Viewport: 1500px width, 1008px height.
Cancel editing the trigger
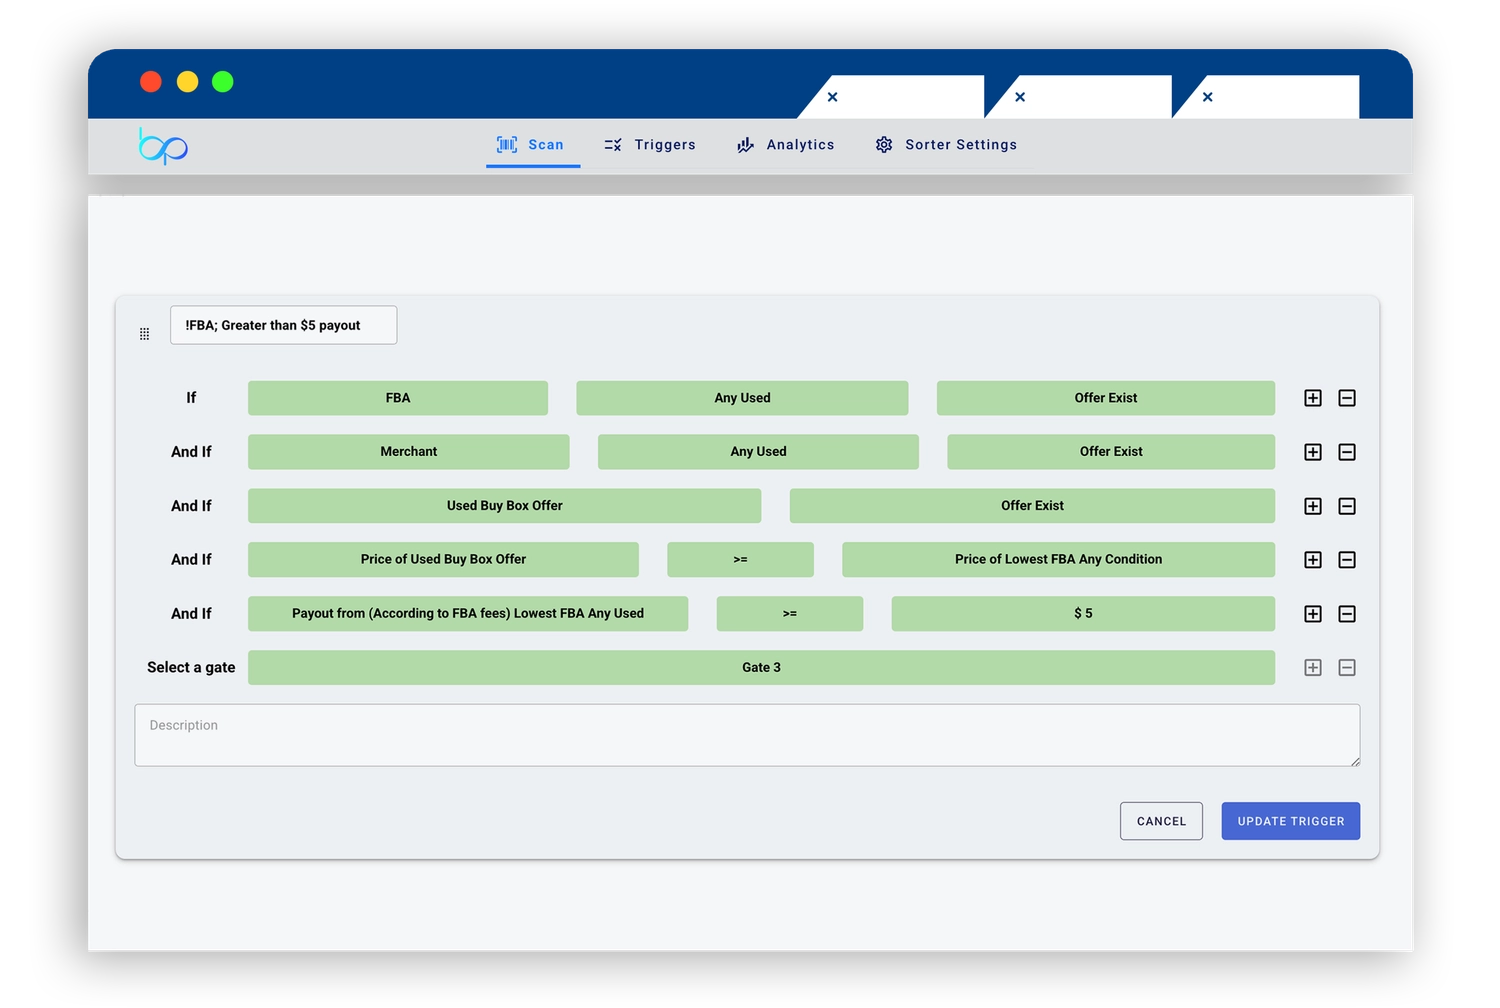(1160, 821)
